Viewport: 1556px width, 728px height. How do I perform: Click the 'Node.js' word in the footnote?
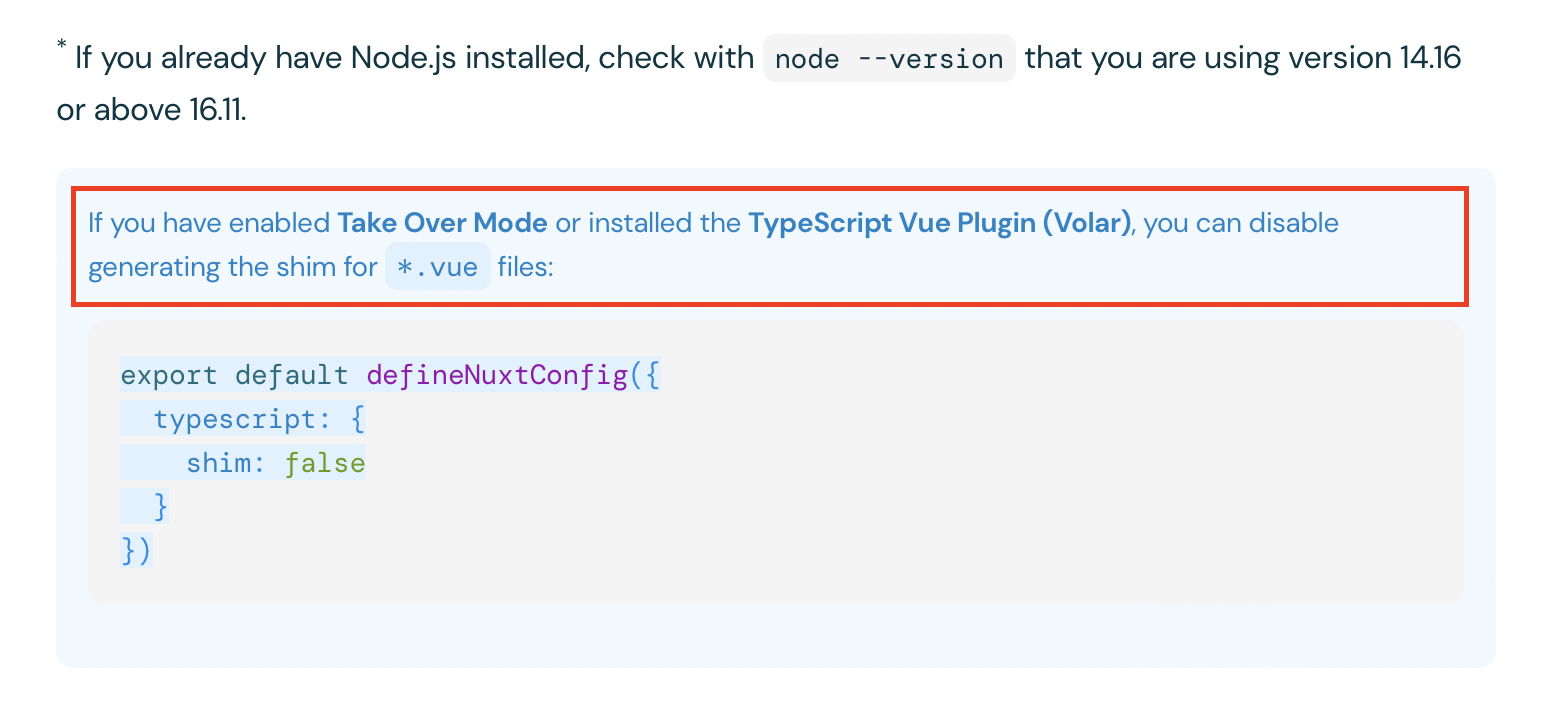point(404,59)
